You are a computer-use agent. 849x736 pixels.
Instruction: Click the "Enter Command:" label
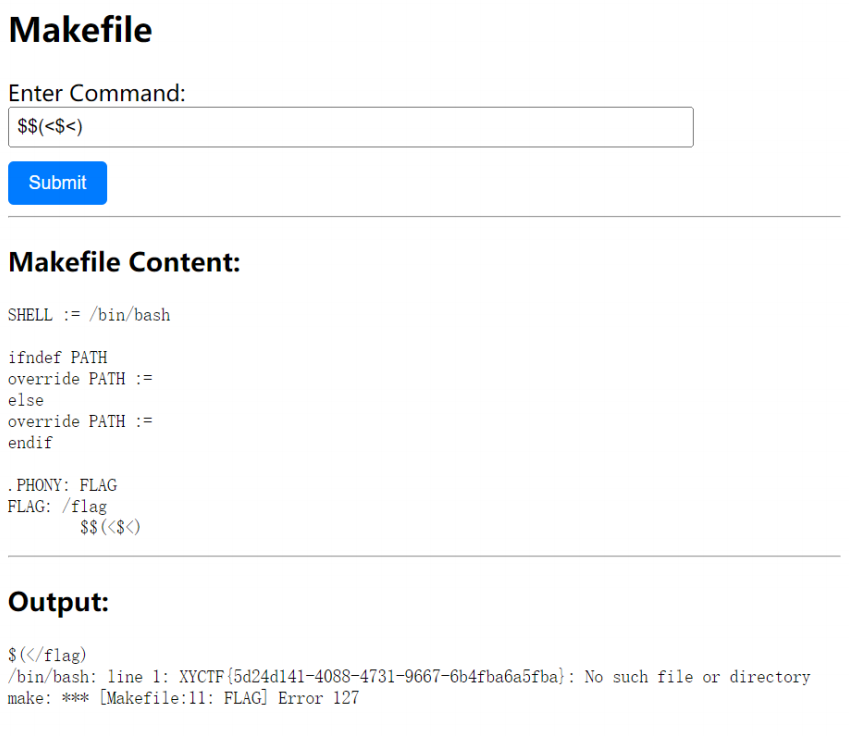97,93
